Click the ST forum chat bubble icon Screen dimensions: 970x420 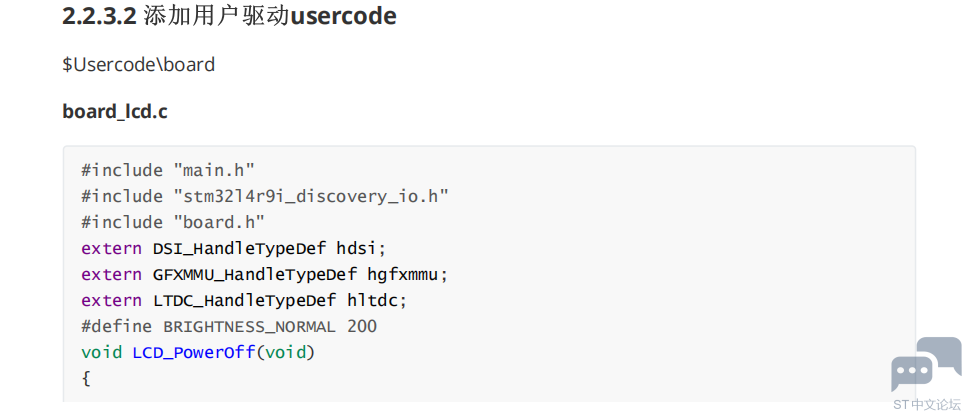tap(926, 364)
